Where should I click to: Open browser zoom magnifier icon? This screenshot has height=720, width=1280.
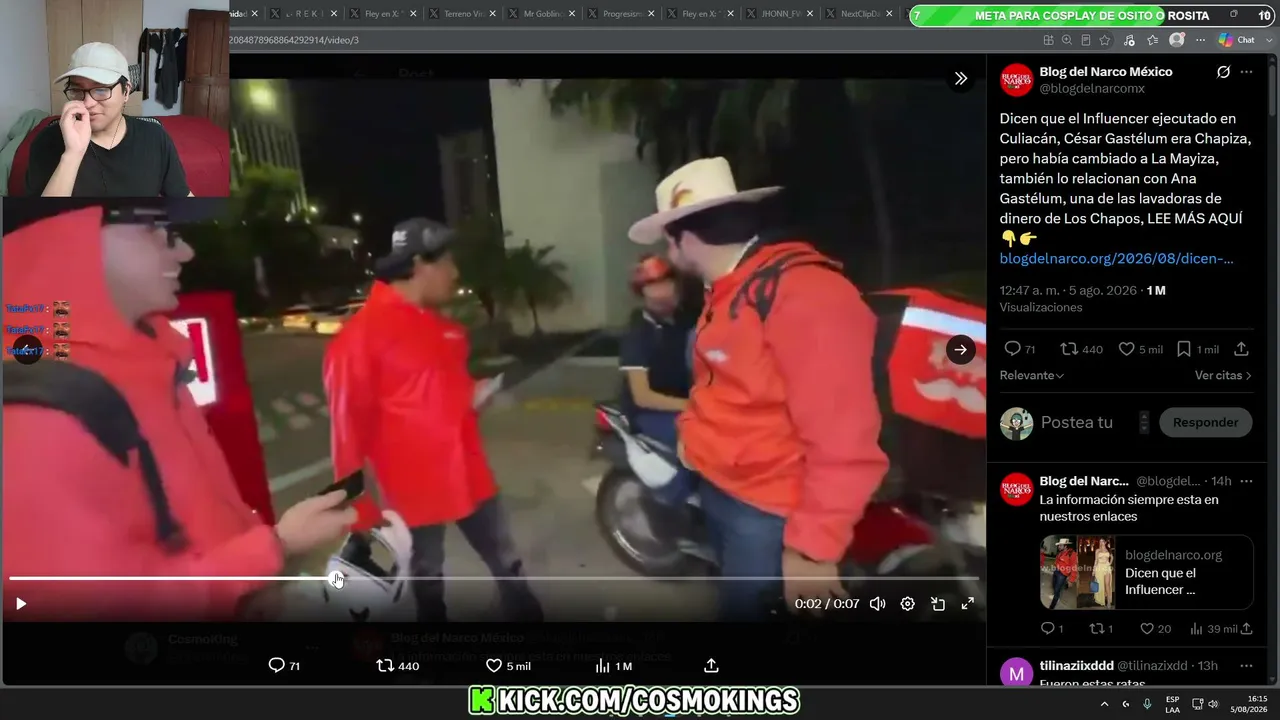point(1067,40)
